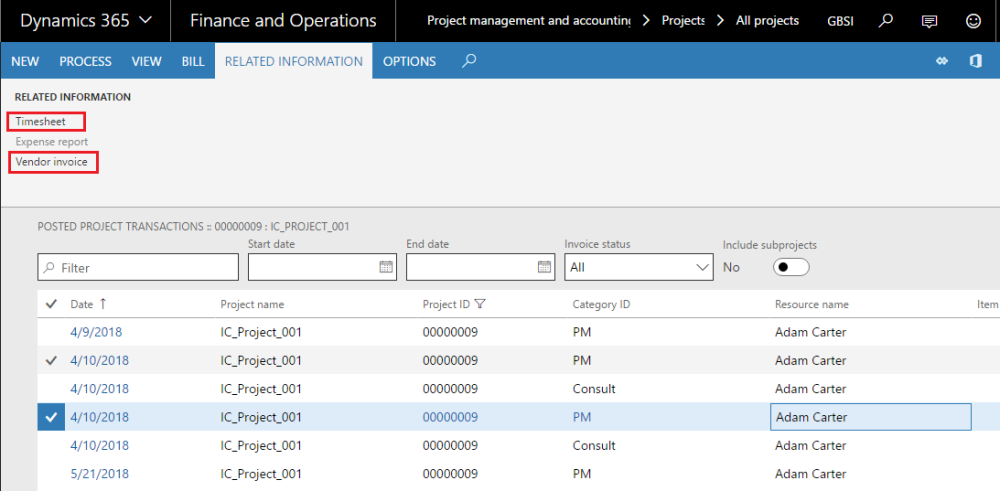
Task: Open the Office app icon
Action: coord(975,61)
